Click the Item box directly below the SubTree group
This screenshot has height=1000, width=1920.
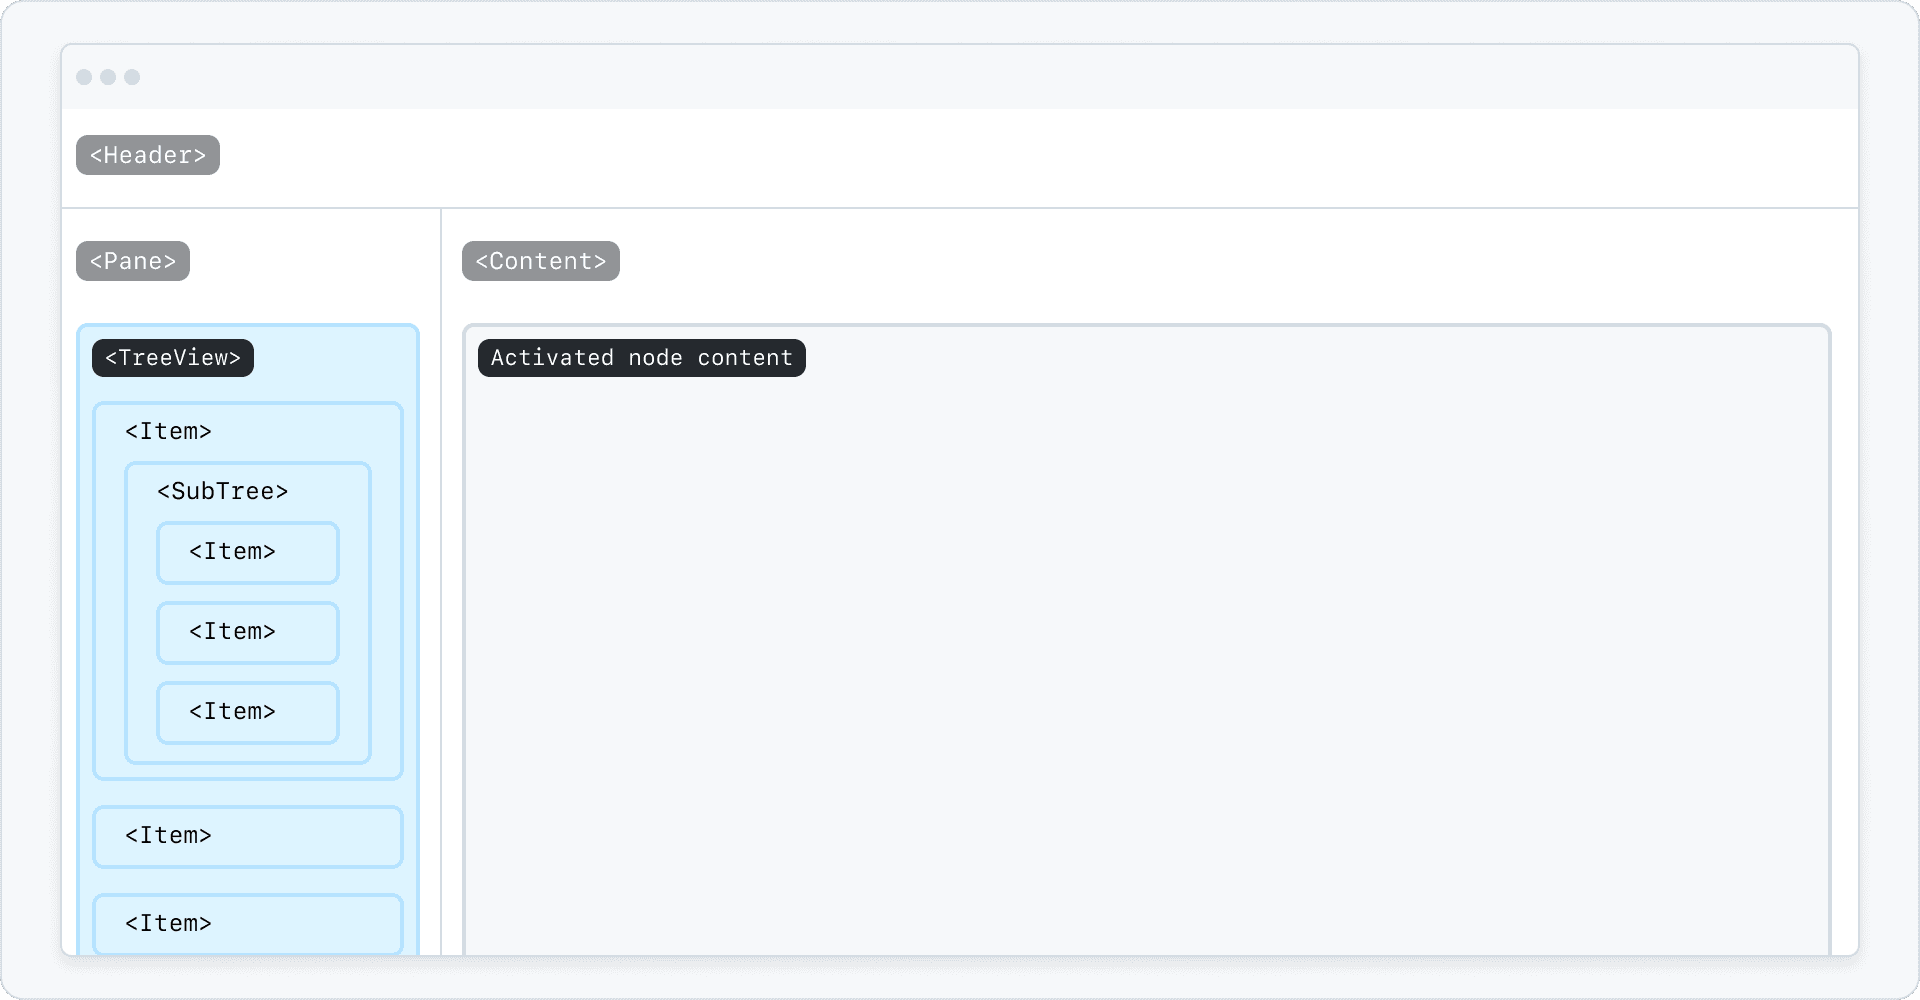[x=248, y=836]
